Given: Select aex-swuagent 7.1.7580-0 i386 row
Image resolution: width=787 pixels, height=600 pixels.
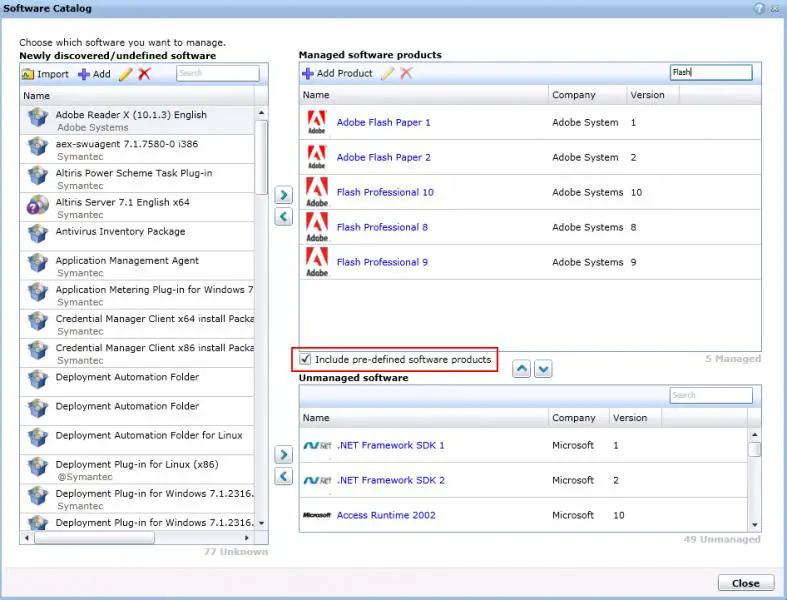Looking at the screenshot, I should [x=137, y=150].
